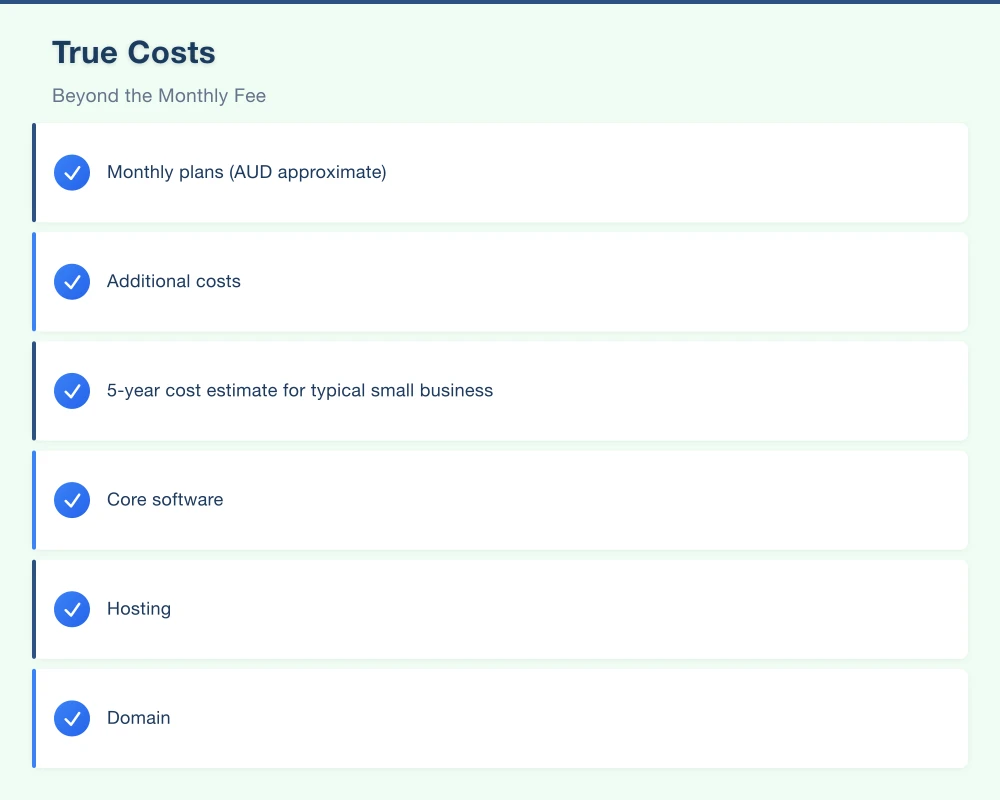The image size is (1000, 800).
Task: Click the checkmark icon beside Additional costs
Action: point(72,282)
